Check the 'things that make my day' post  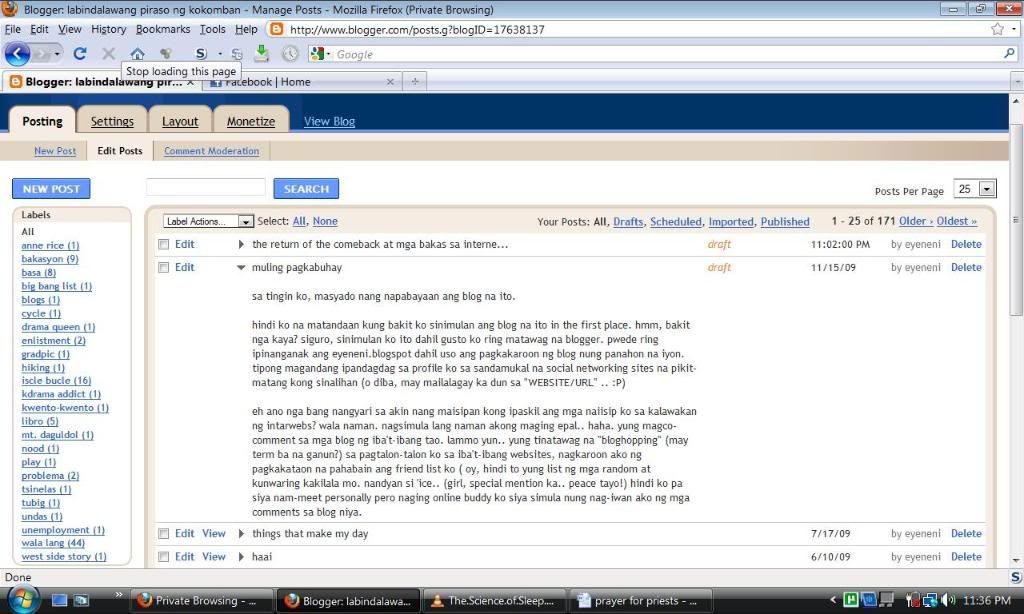coord(164,534)
